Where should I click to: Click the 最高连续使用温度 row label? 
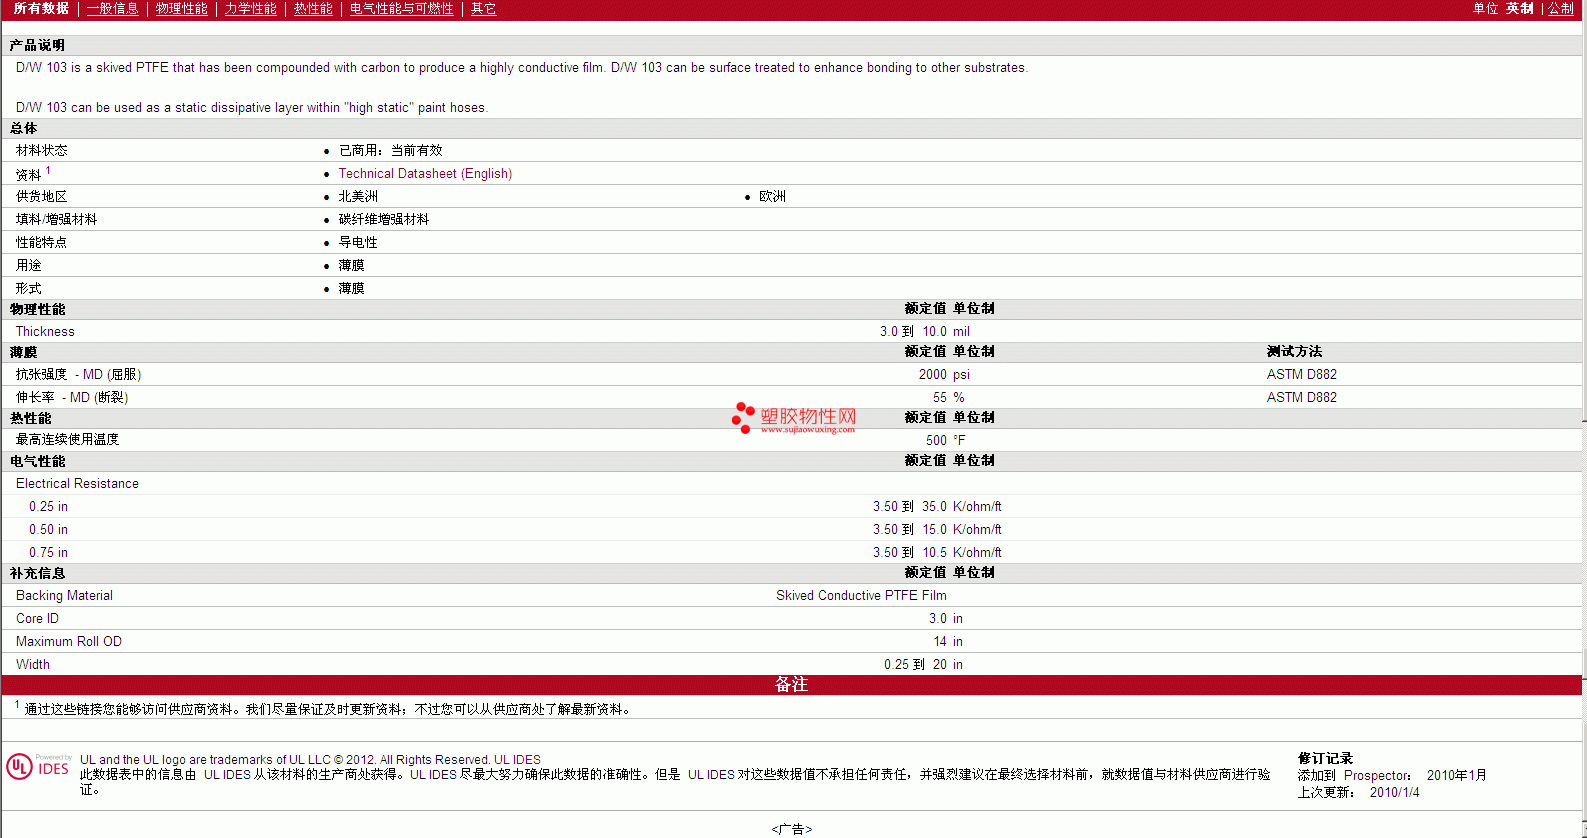tap(67, 440)
